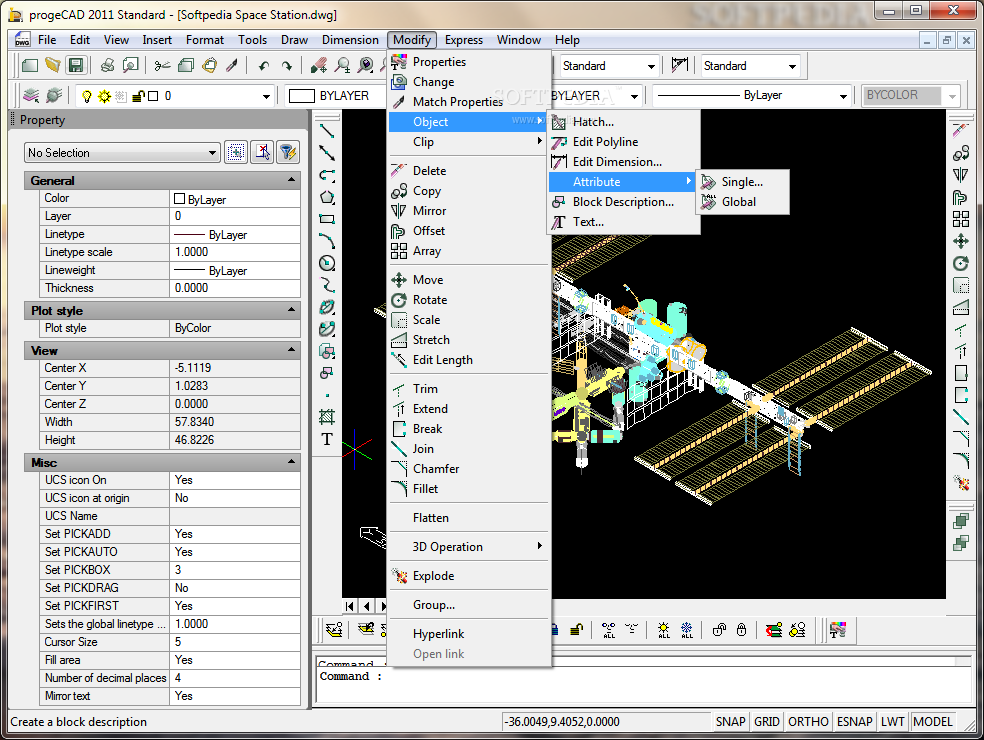Image resolution: width=984 pixels, height=740 pixels.
Task: Click the Rotate icon in right toolbar
Action: tap(961, 263)
